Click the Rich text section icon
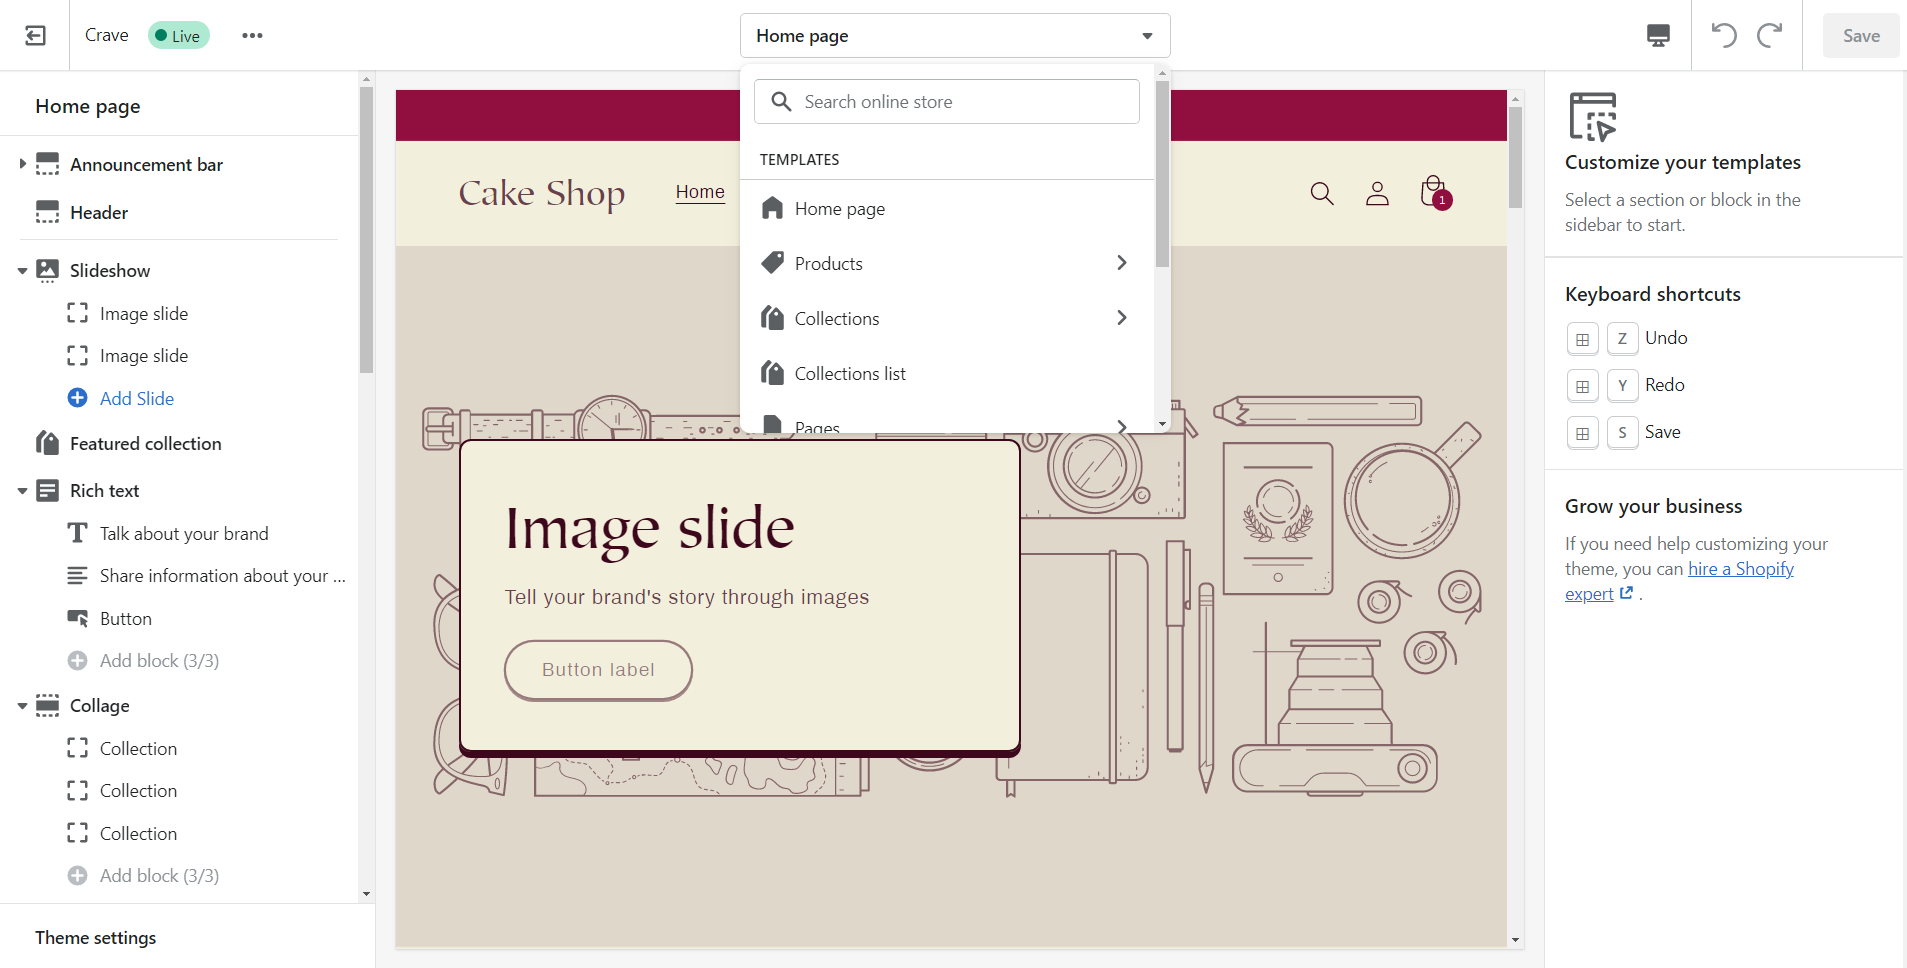 click(x=47, y=490)
